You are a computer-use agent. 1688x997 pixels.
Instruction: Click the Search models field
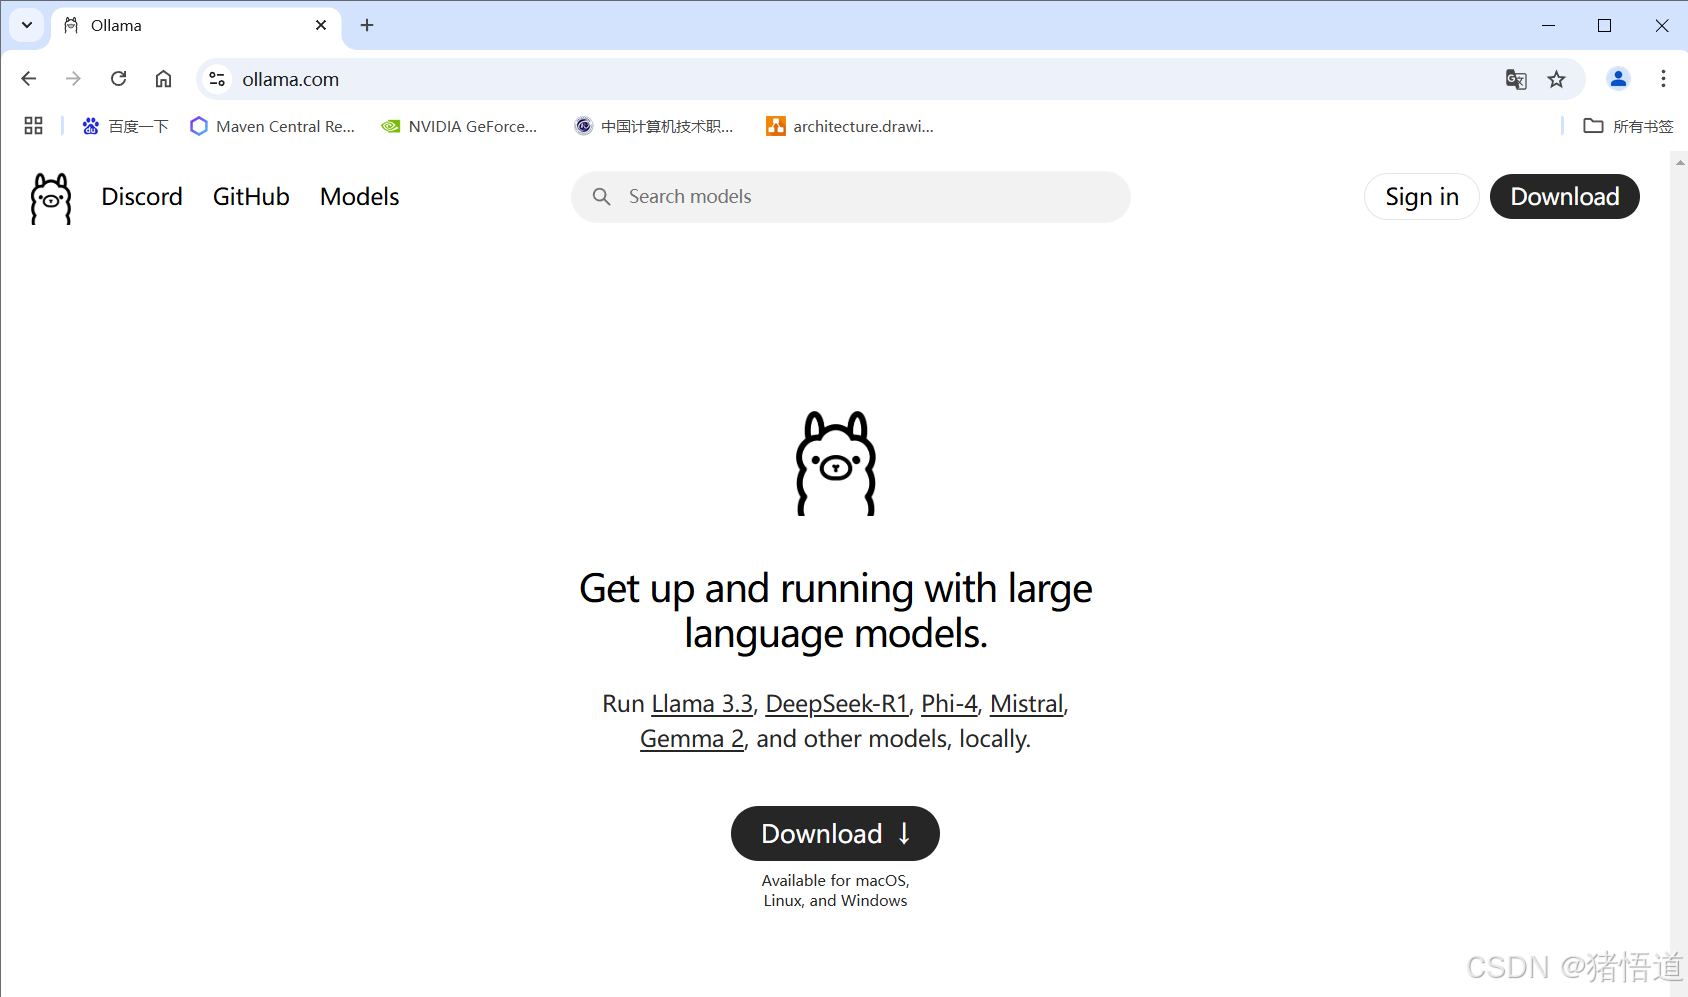click(851, 197)
